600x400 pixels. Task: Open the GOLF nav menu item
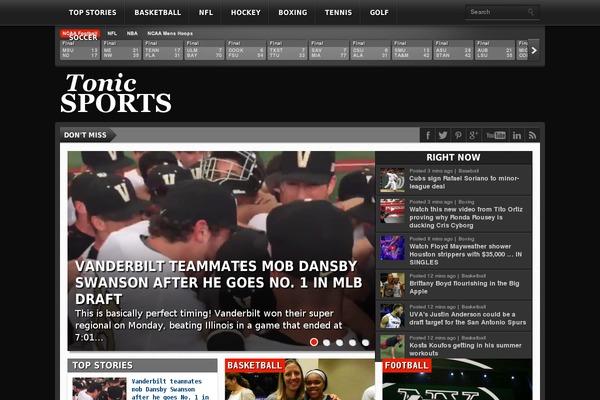[379, 13]
